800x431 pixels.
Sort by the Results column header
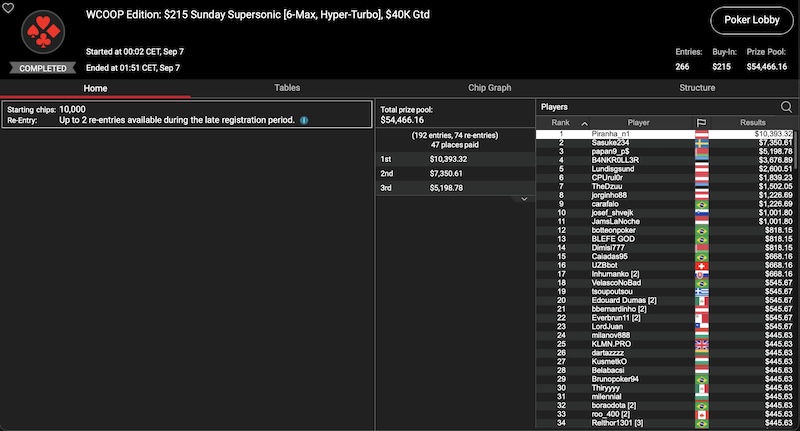tap(753, 122)
